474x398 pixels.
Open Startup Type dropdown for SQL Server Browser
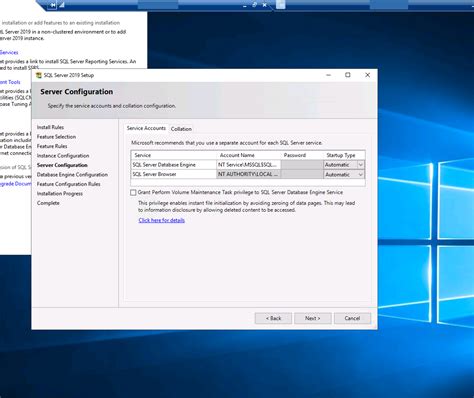click(x=360, y=175)
